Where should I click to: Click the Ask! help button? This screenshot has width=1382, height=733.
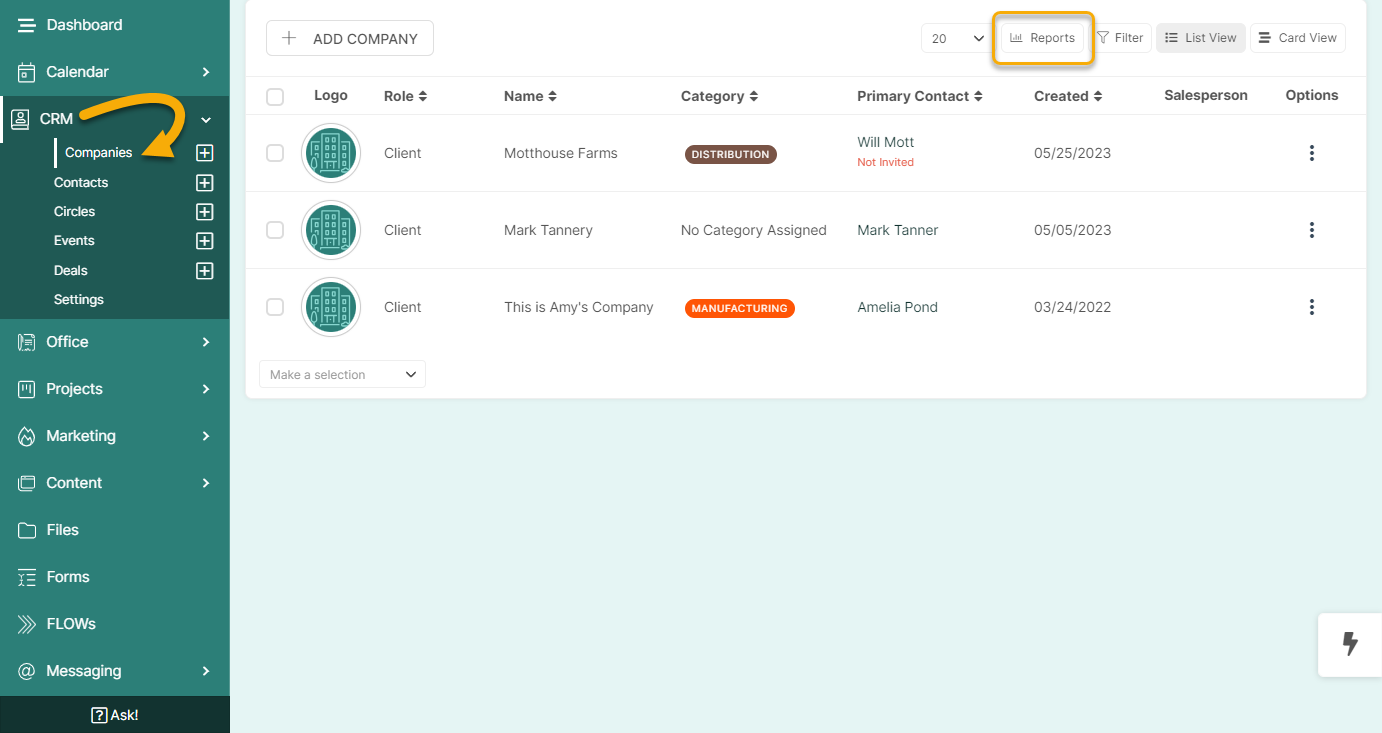(115, 715)
